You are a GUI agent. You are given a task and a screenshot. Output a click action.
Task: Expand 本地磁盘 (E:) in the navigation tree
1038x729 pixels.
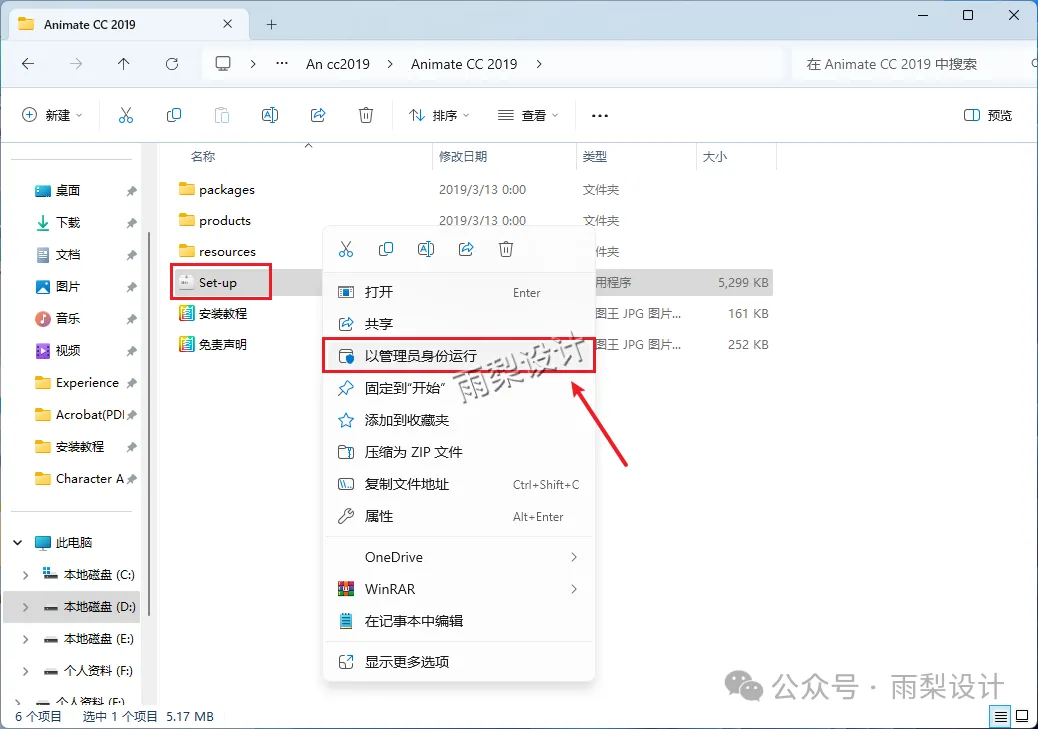coord(25,639)
